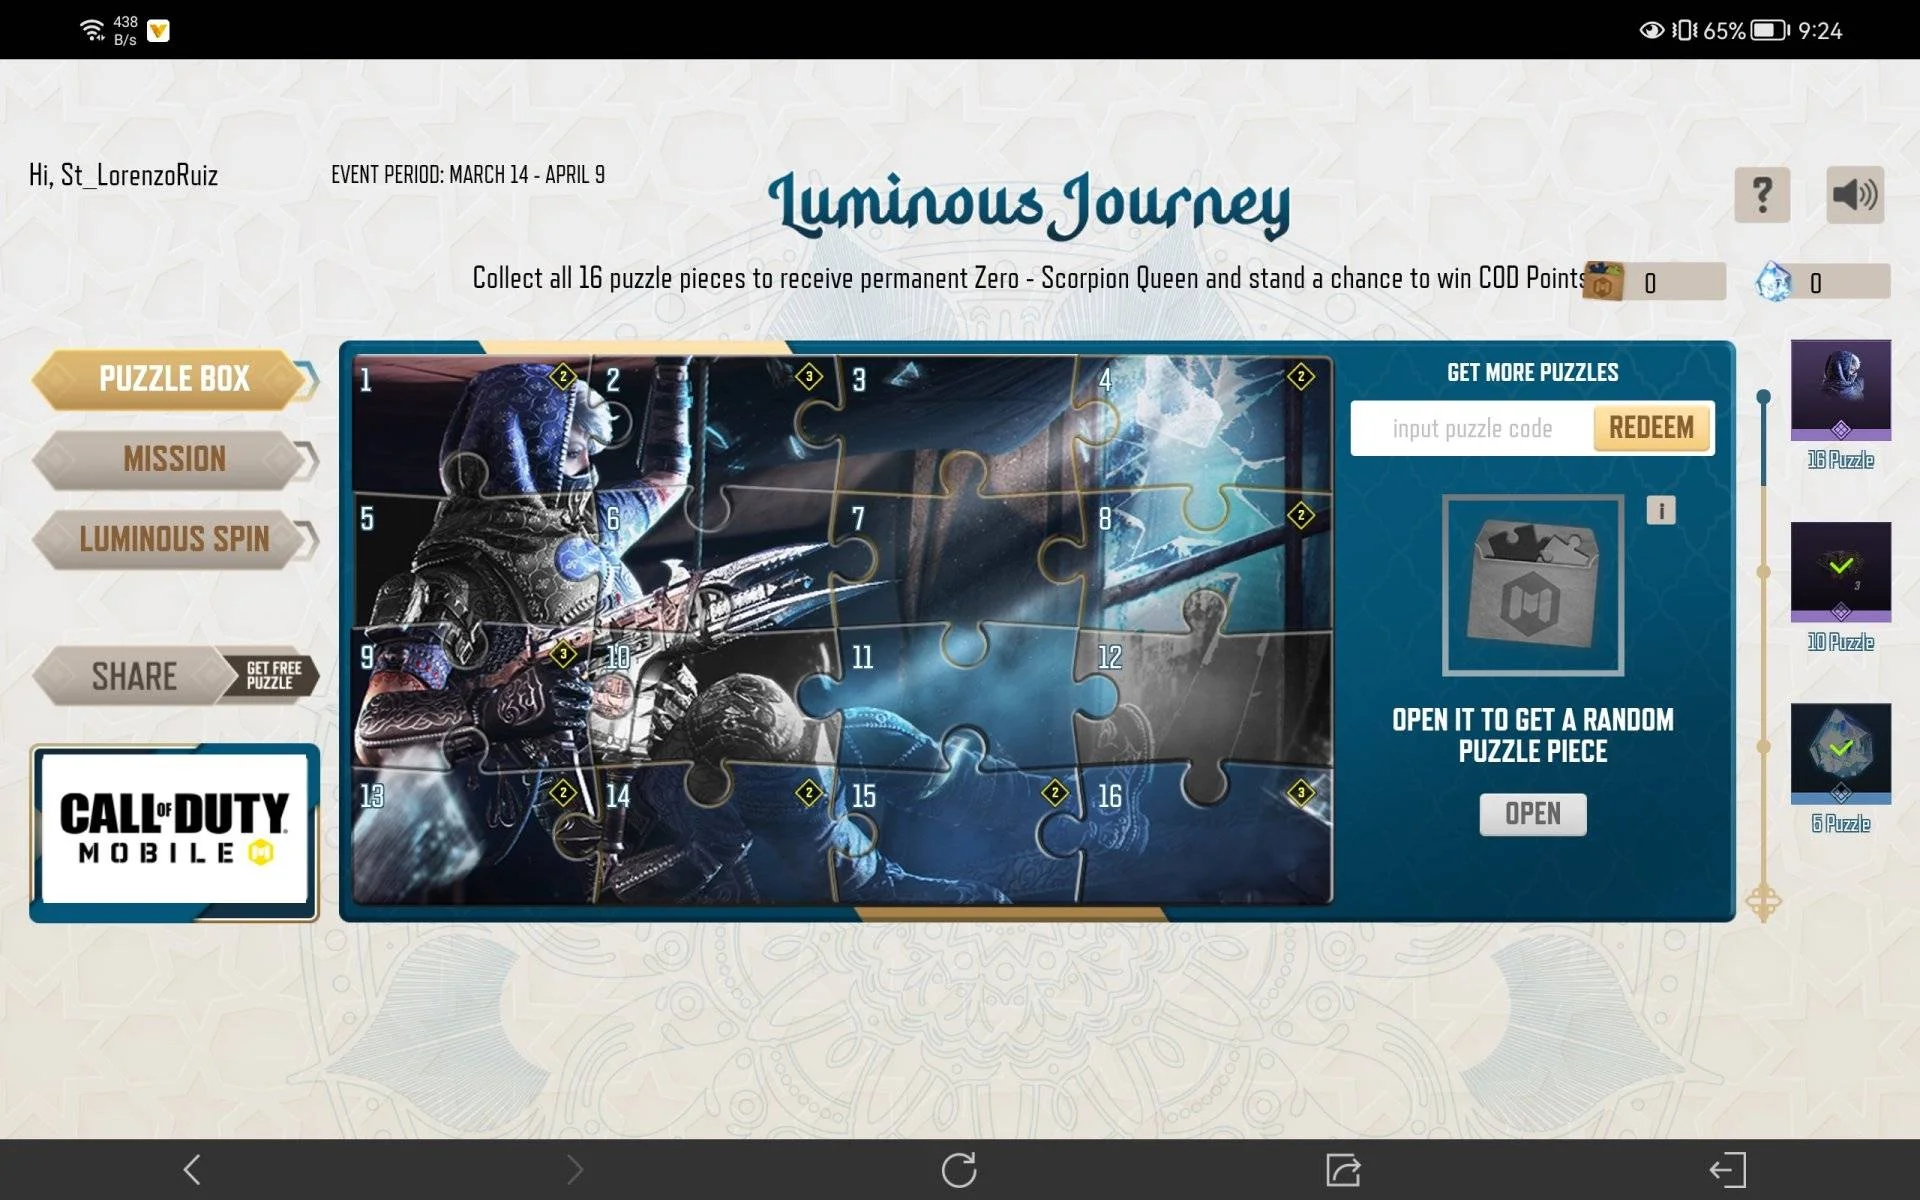
Task: Click the count badge on puzzle piece 16
Action: (x=1301, y=793)
